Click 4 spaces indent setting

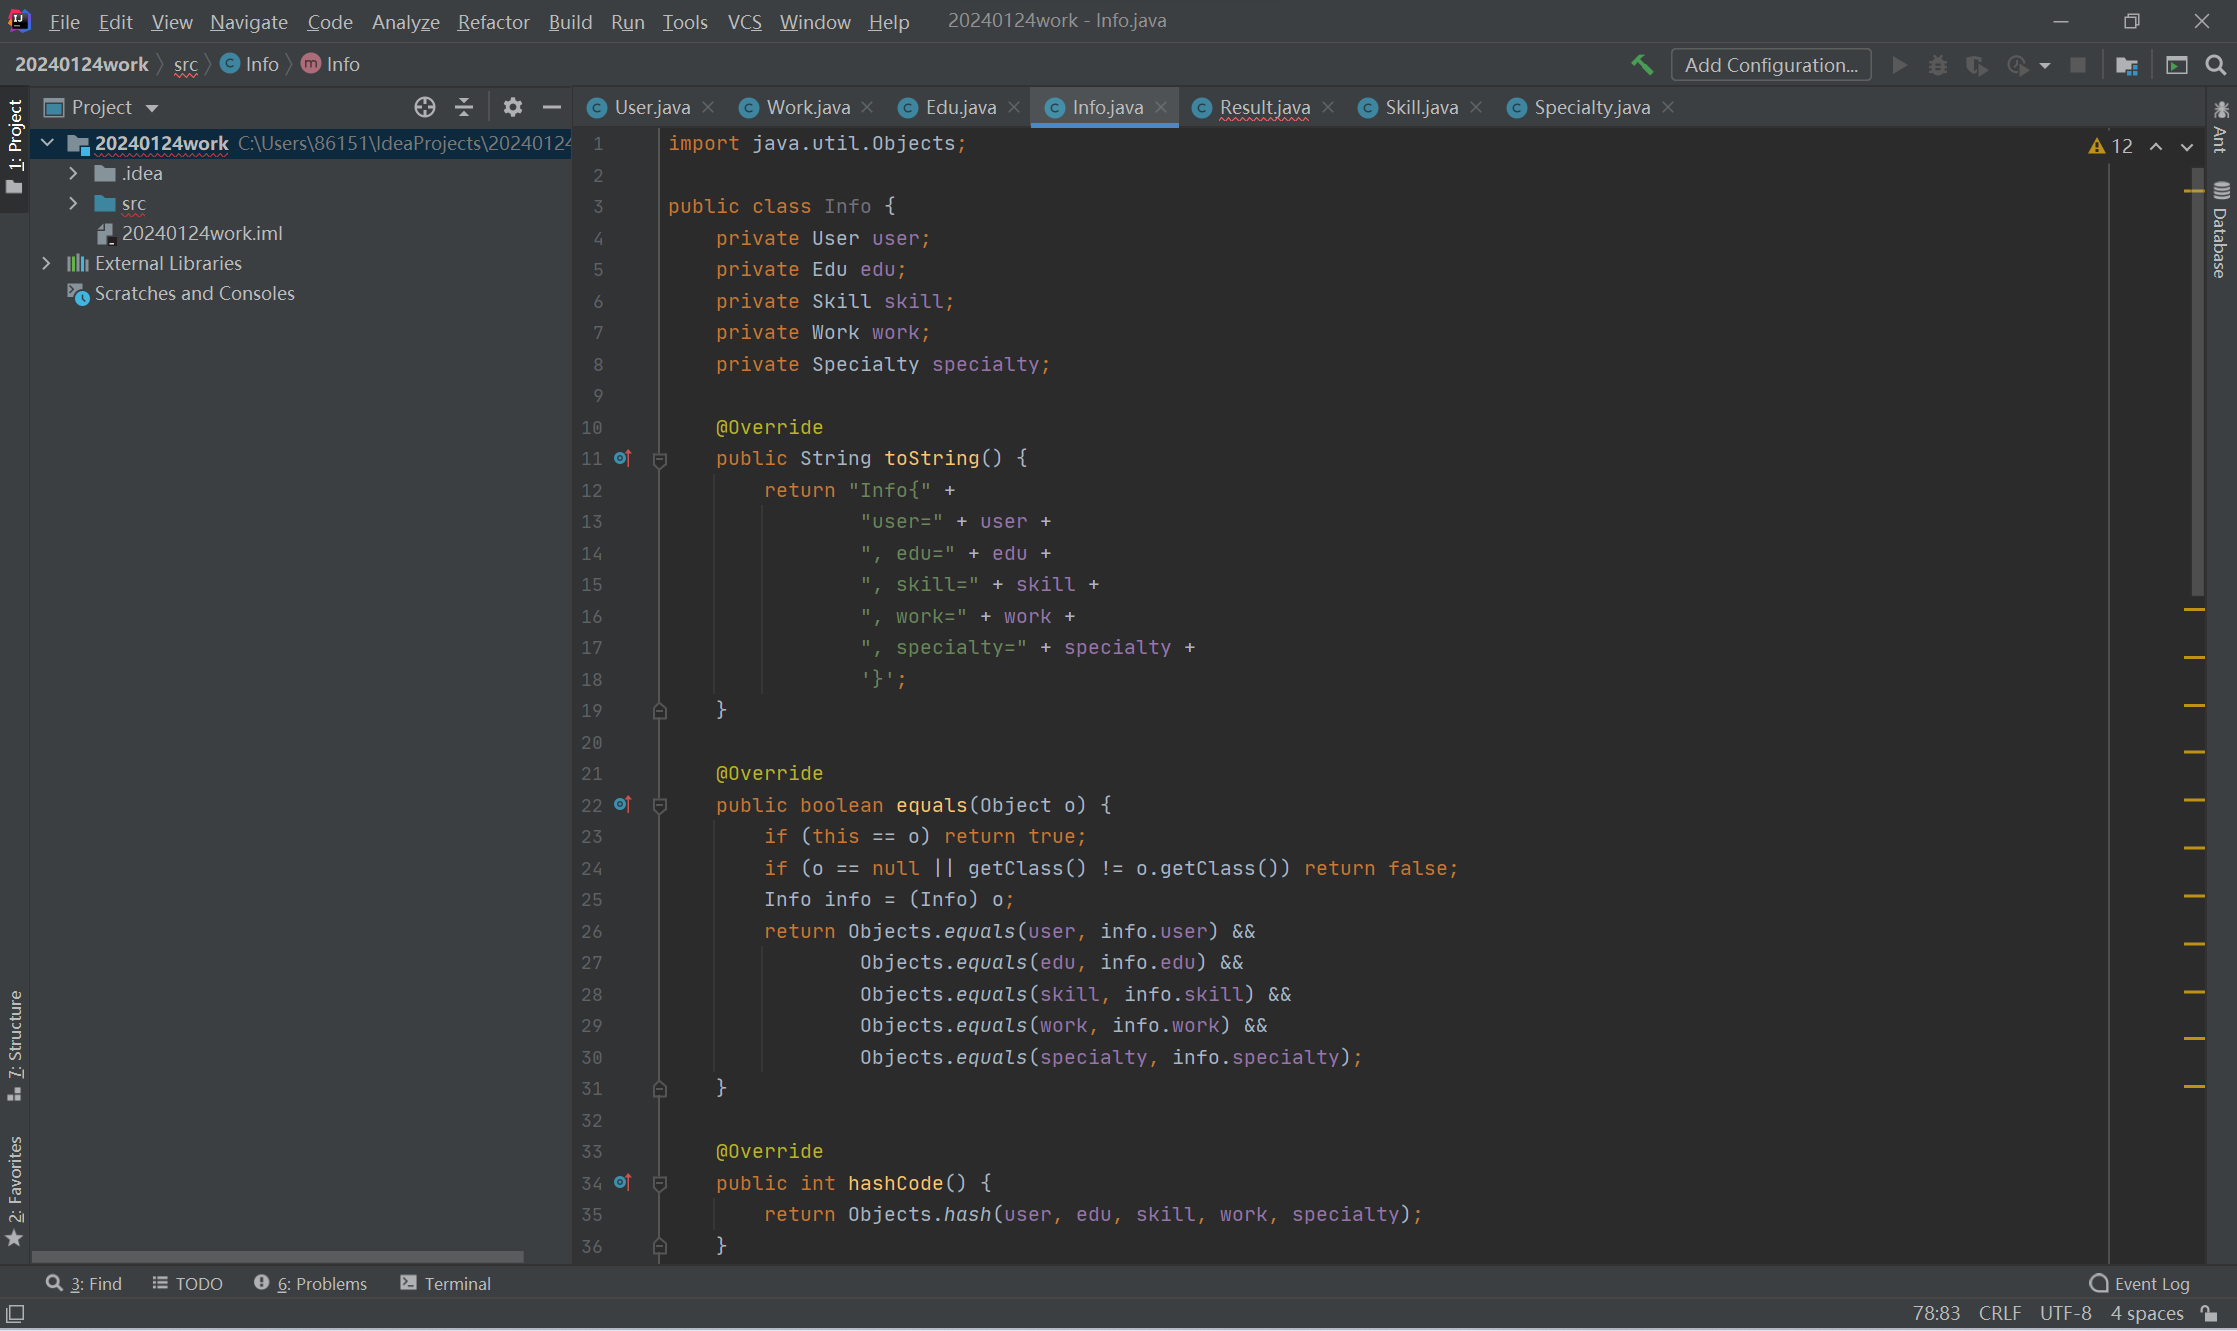click(x=2146, y=1313)
